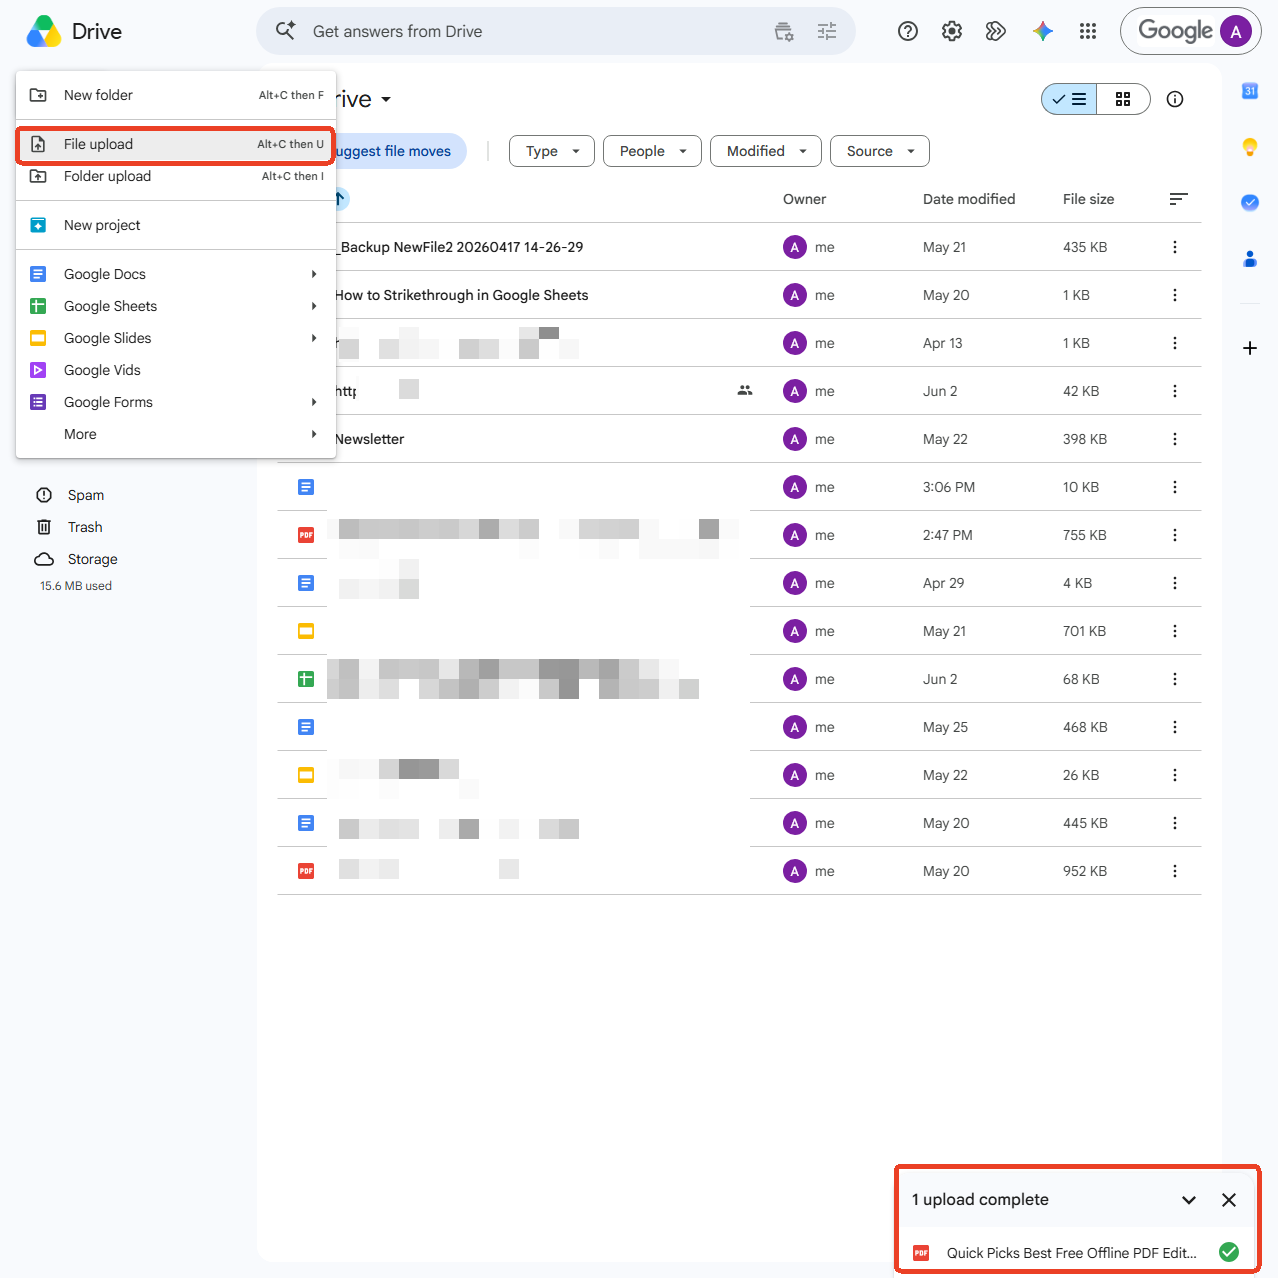Click the offline status icon in the top bar

coord(784,31)
